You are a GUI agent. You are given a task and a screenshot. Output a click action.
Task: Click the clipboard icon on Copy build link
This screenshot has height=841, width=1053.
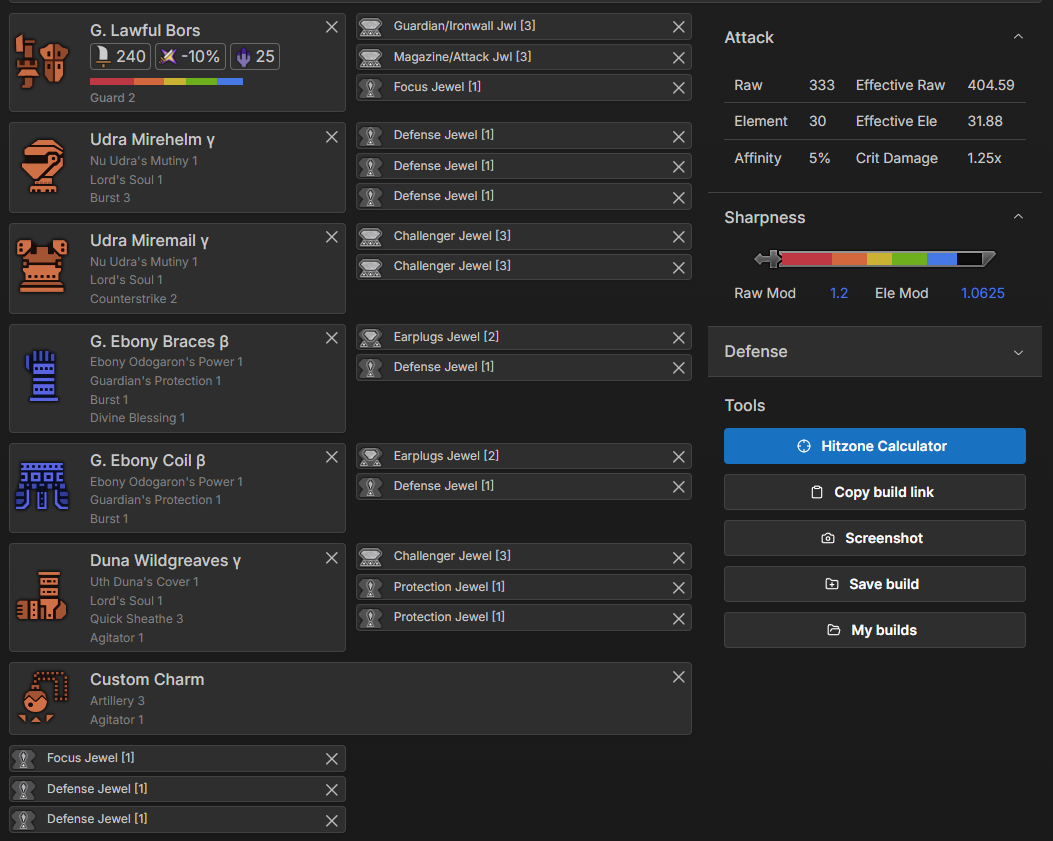pos(817,492)
